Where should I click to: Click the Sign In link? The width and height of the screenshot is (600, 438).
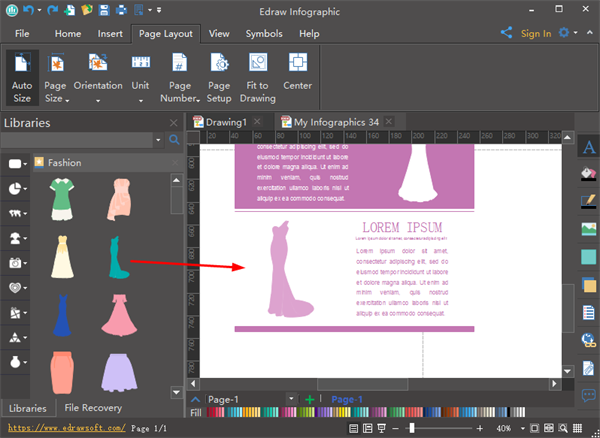click(536, 33)
